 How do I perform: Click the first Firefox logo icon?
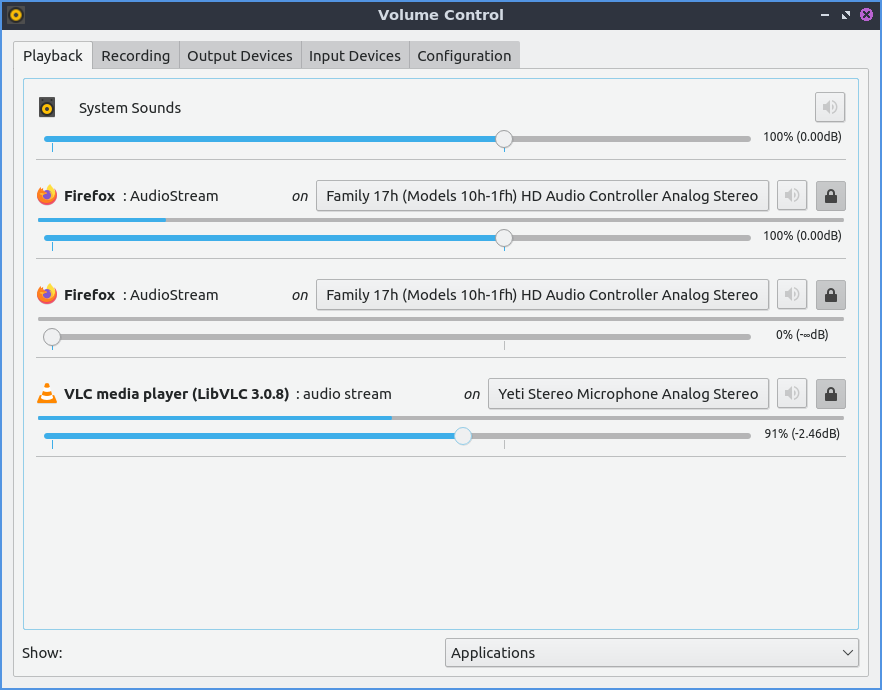pyautogui.click(x=47, y=196)
